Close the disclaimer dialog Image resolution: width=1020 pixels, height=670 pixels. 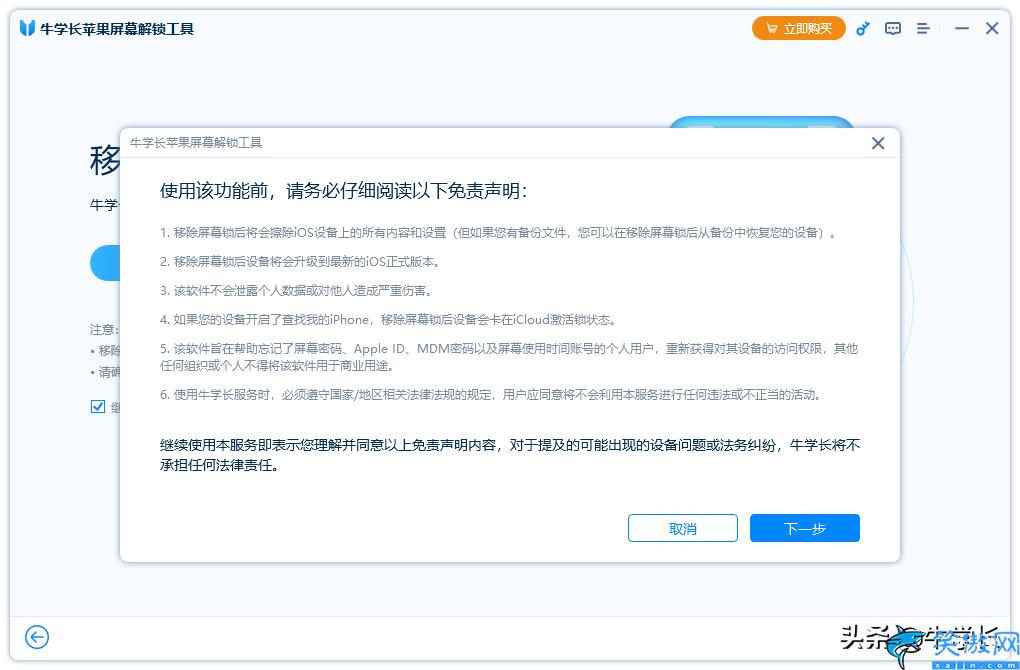click(878, 143)
